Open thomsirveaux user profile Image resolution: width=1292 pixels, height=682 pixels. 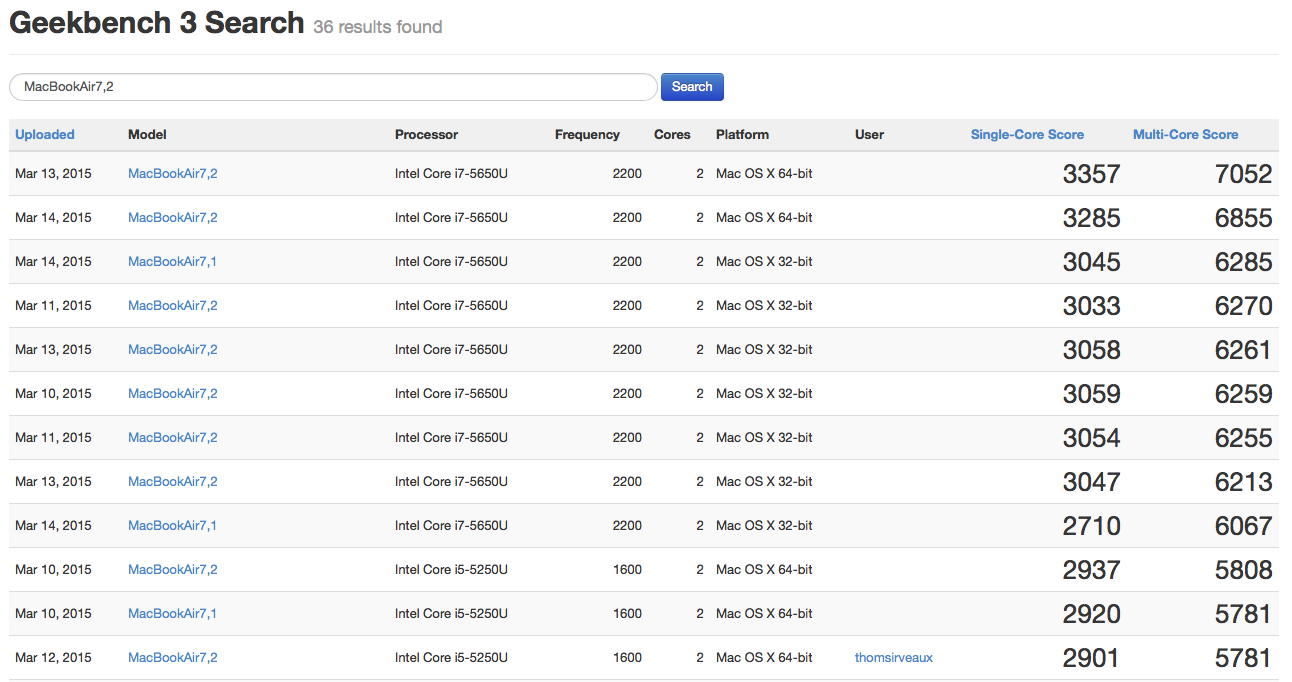coord(894,657)
